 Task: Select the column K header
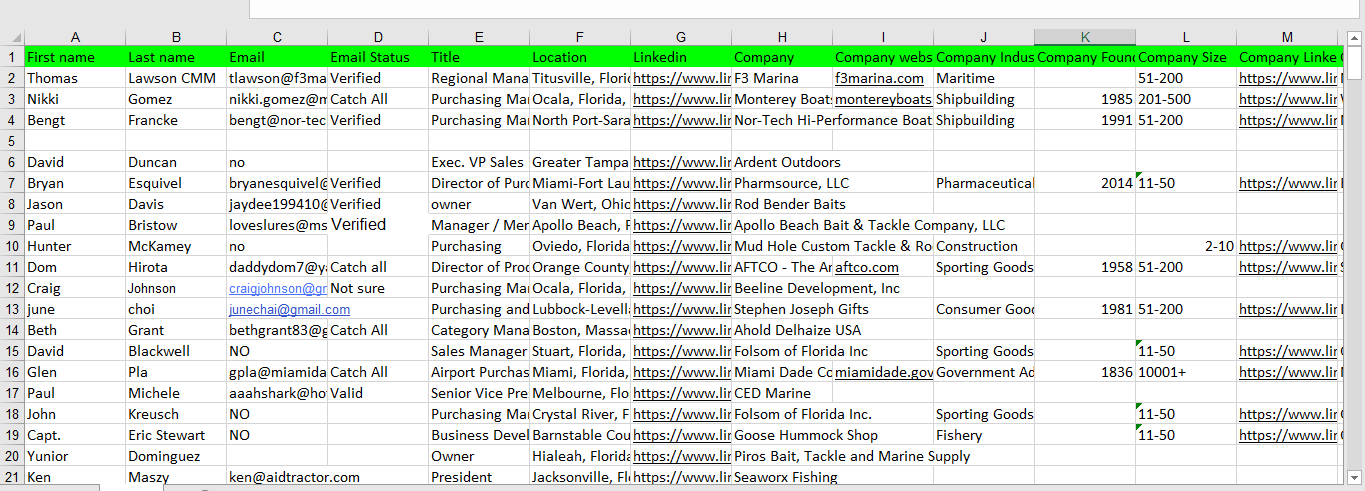pyautogui.click(x=1085, y=37)
